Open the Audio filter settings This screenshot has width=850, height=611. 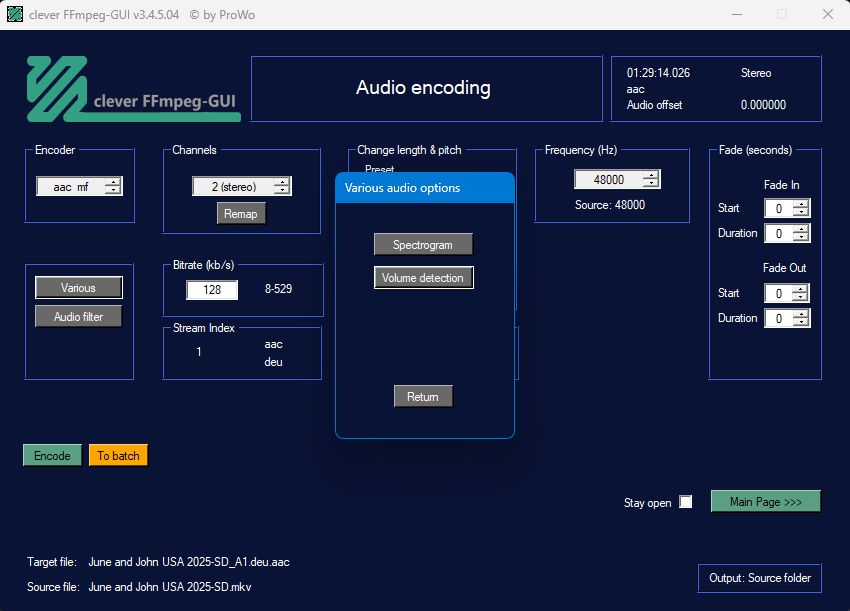pos(79,317)
